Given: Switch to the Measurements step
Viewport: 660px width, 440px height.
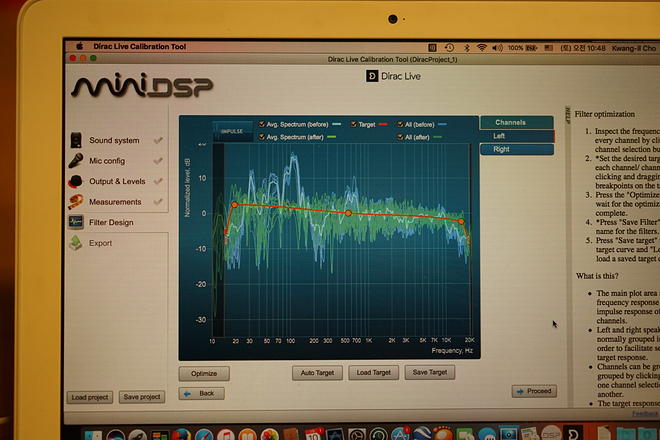Looking at the screenshot, I should [x=117, y=202].
